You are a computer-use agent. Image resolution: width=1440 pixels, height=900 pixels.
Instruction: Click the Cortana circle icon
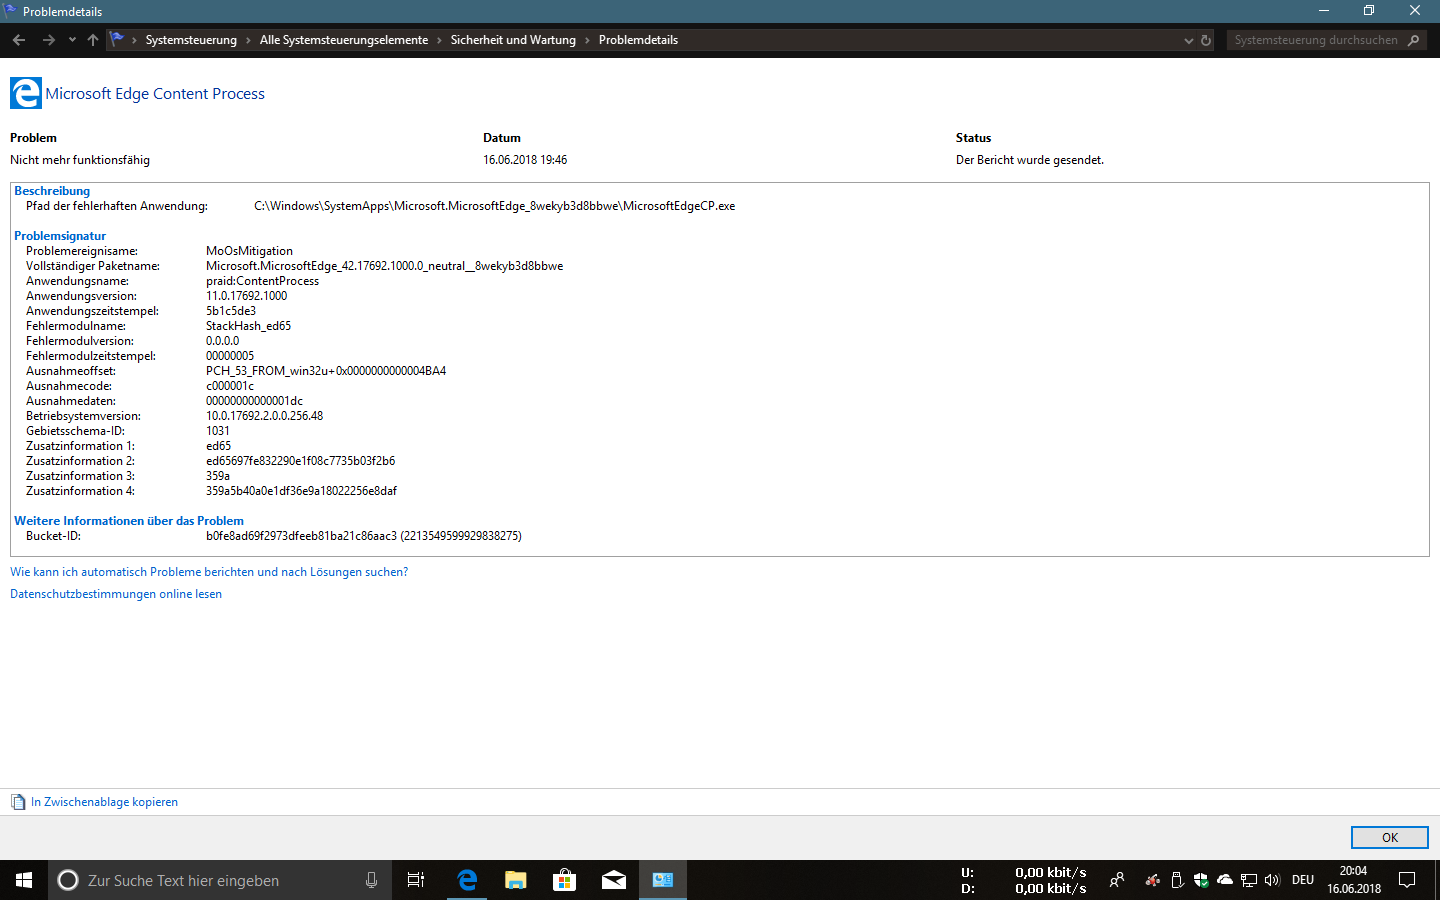pyautogui.click(x=68, y=880)
